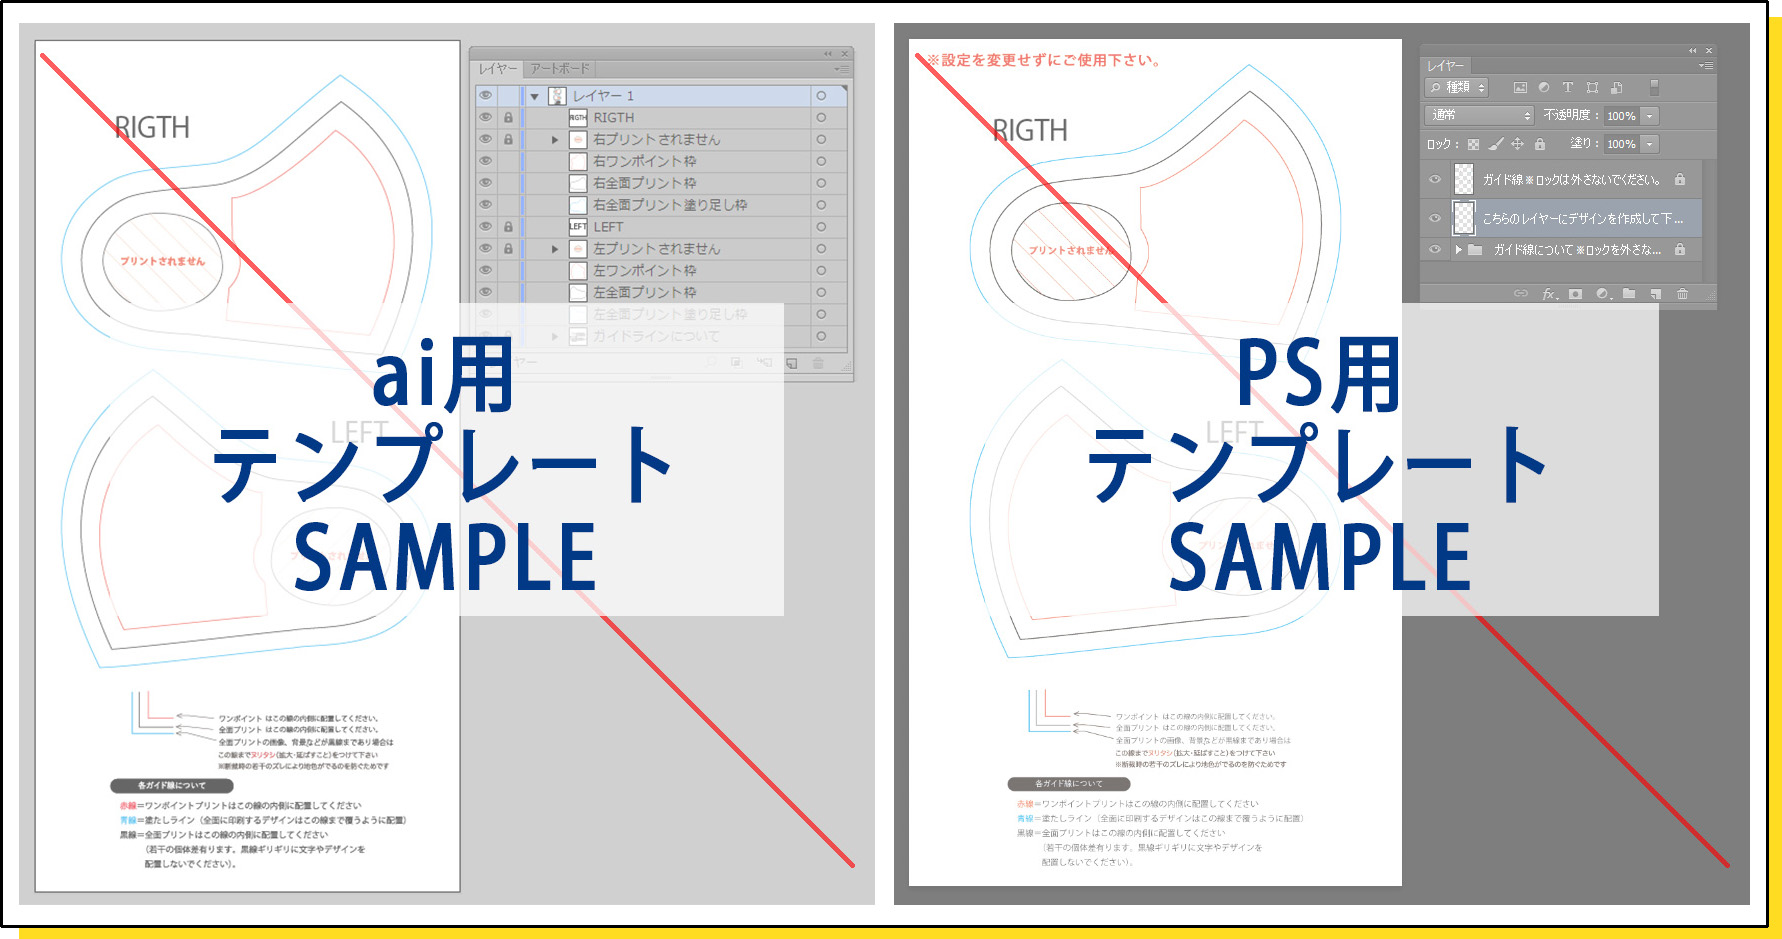Open the Photoshop layers panel menu

click(1706, 66)
